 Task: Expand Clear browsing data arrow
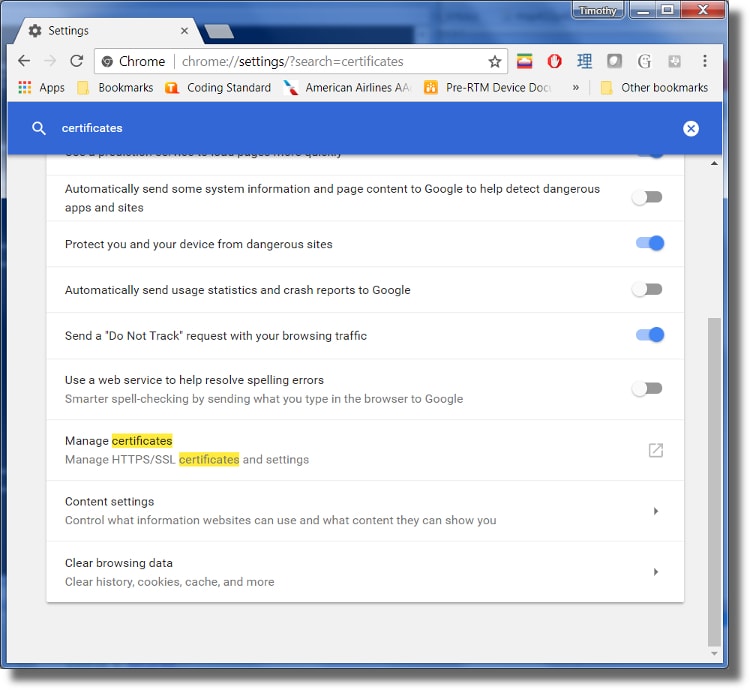click(x=655, y=572)
